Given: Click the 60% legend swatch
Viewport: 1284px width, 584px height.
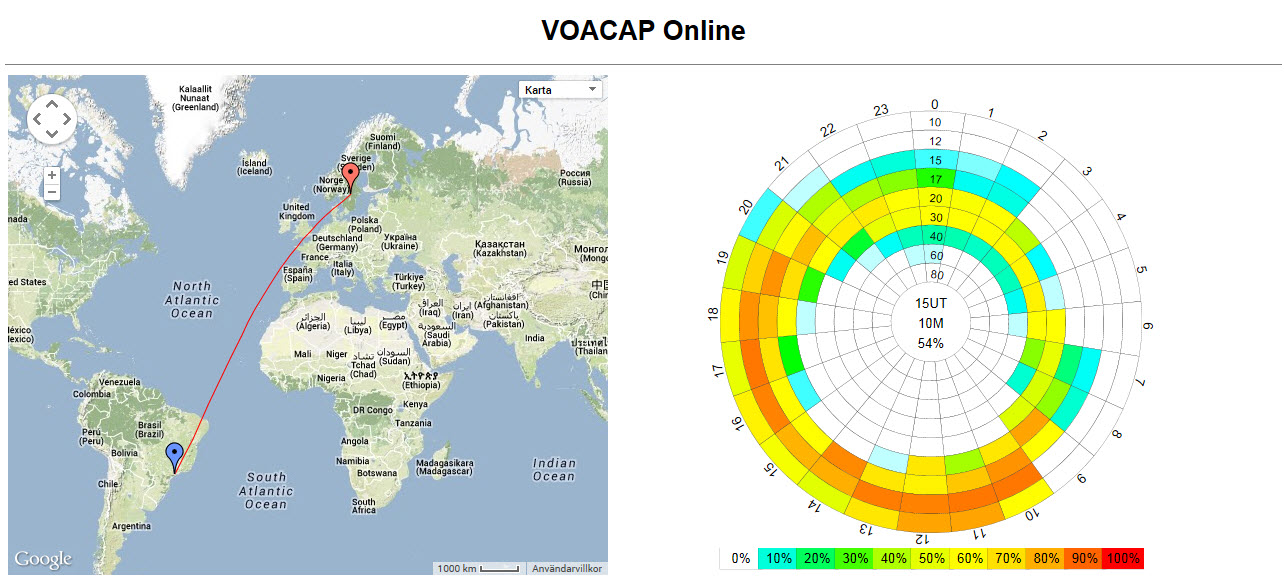Looking at the screenshot, I should pos(968,558).
